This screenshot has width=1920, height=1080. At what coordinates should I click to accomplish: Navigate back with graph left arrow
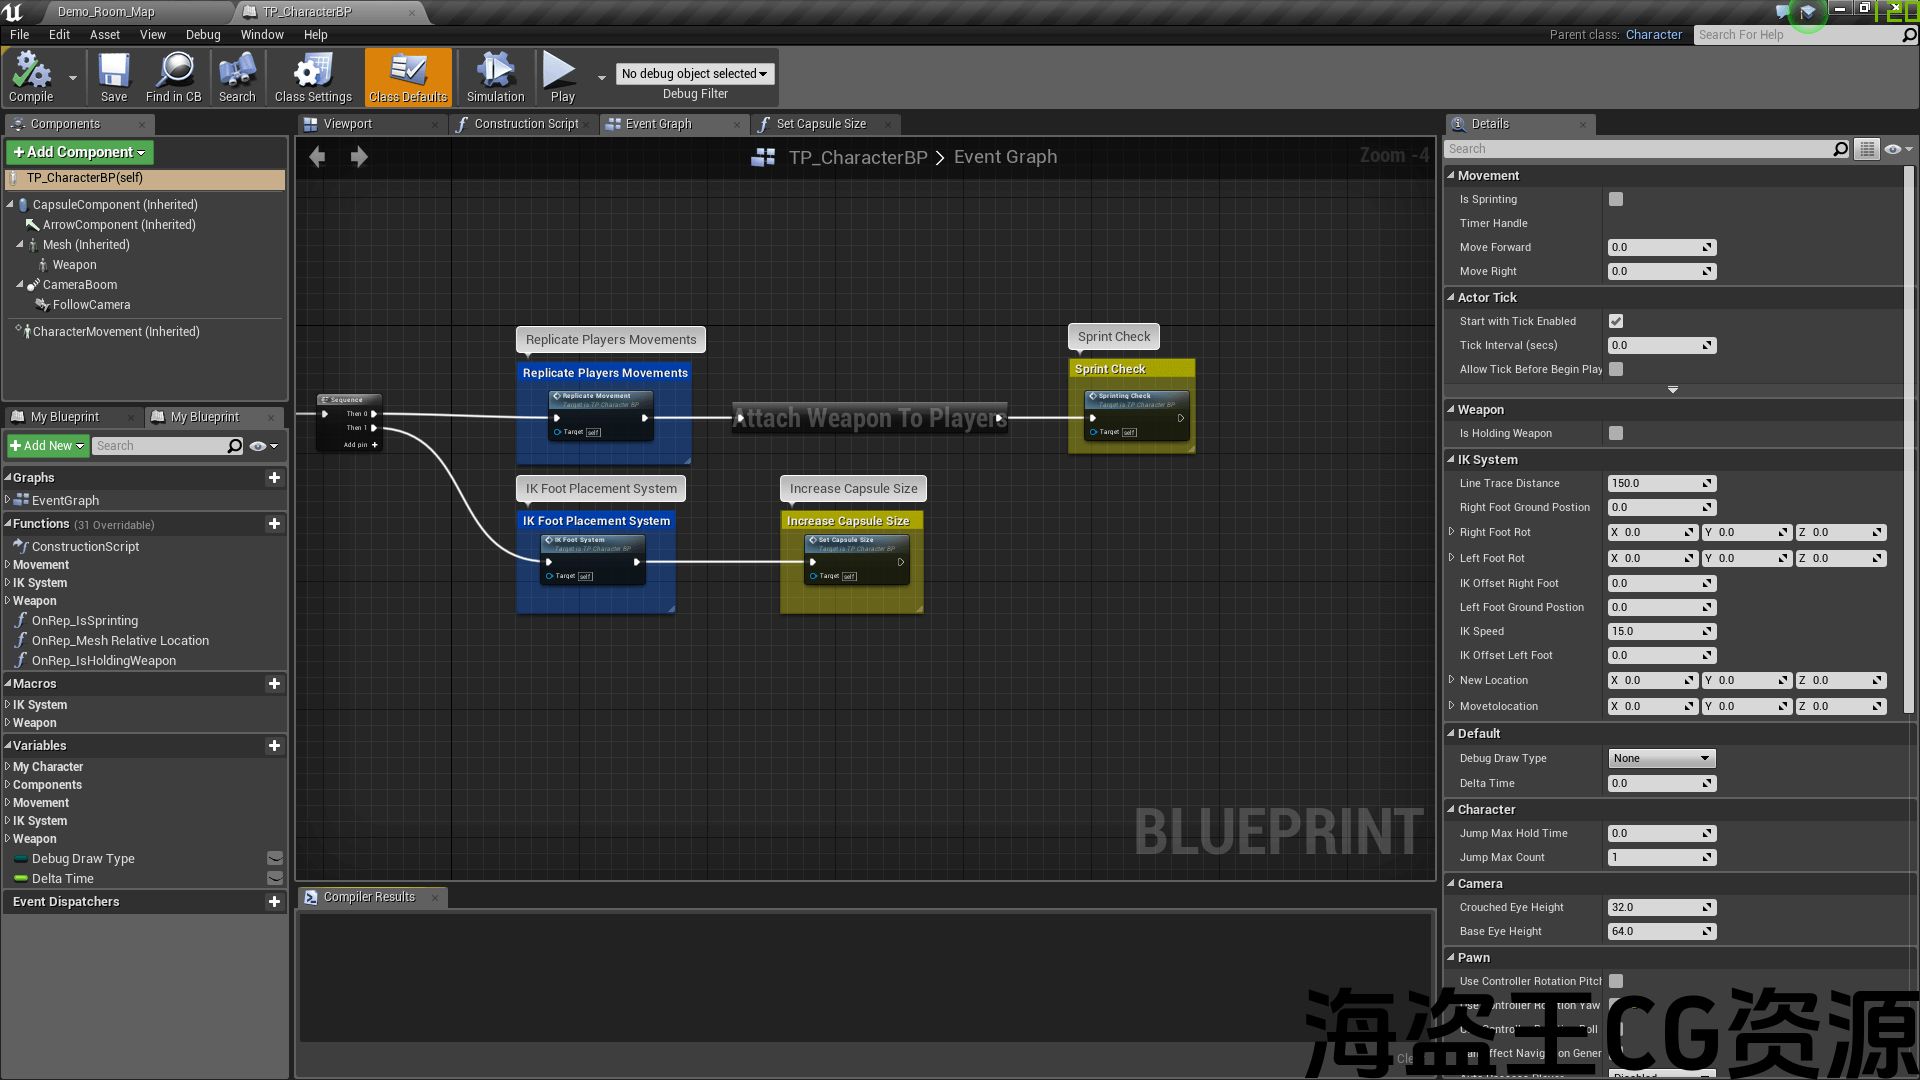[x=317, y=157]
